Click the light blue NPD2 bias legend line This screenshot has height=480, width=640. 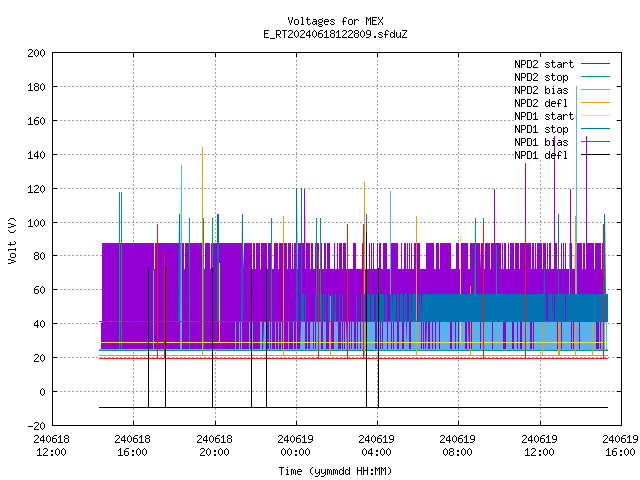[596, 90]
